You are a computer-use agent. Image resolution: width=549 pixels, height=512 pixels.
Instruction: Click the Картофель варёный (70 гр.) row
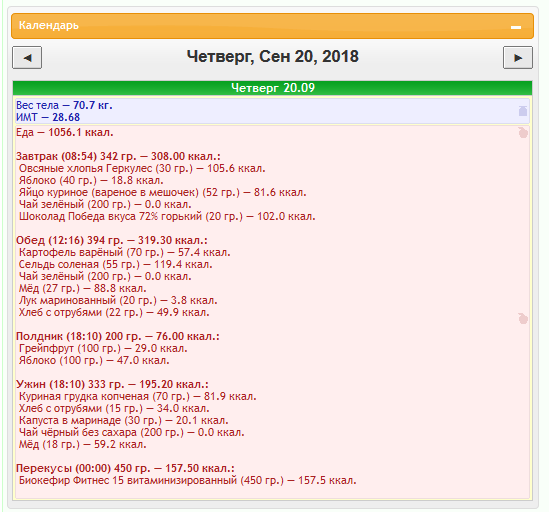124,252
